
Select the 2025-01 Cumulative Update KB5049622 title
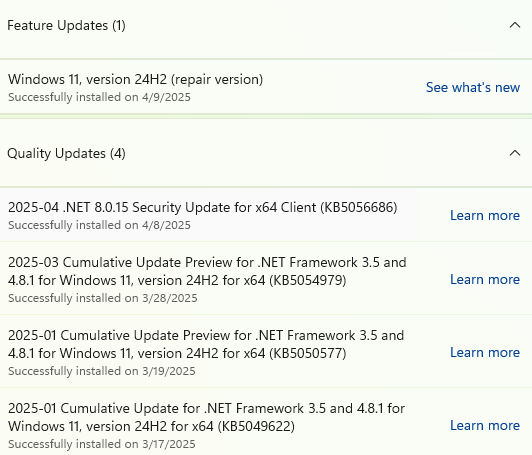[206, 417]
